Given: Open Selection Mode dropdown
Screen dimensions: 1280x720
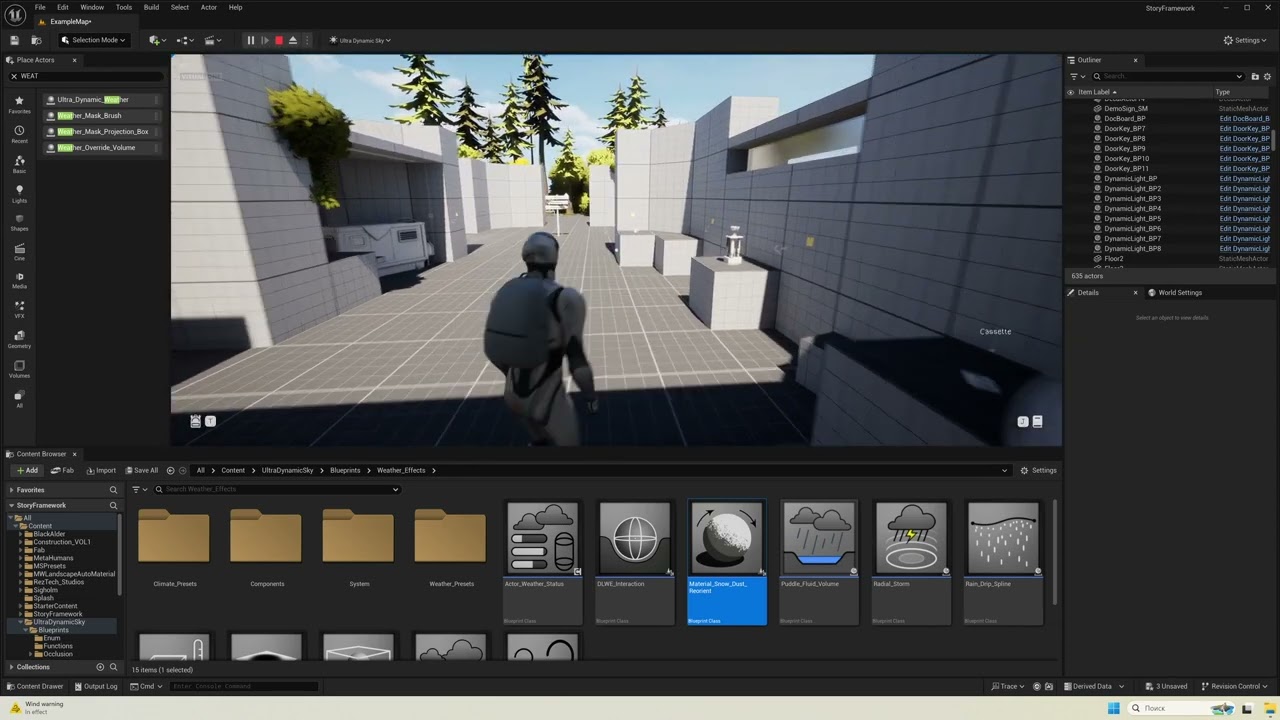Looking at the screenshot, I should click(92, 40).
